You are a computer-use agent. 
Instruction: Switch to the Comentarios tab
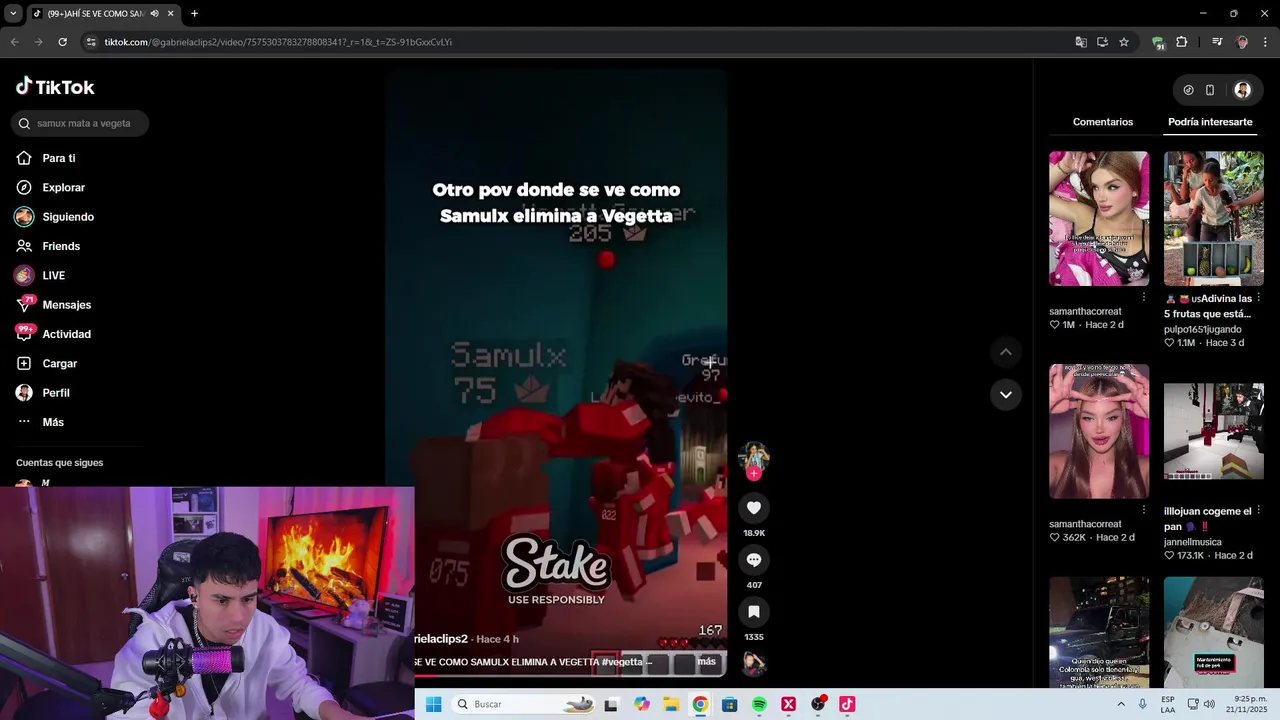(x=1103, y=122)
